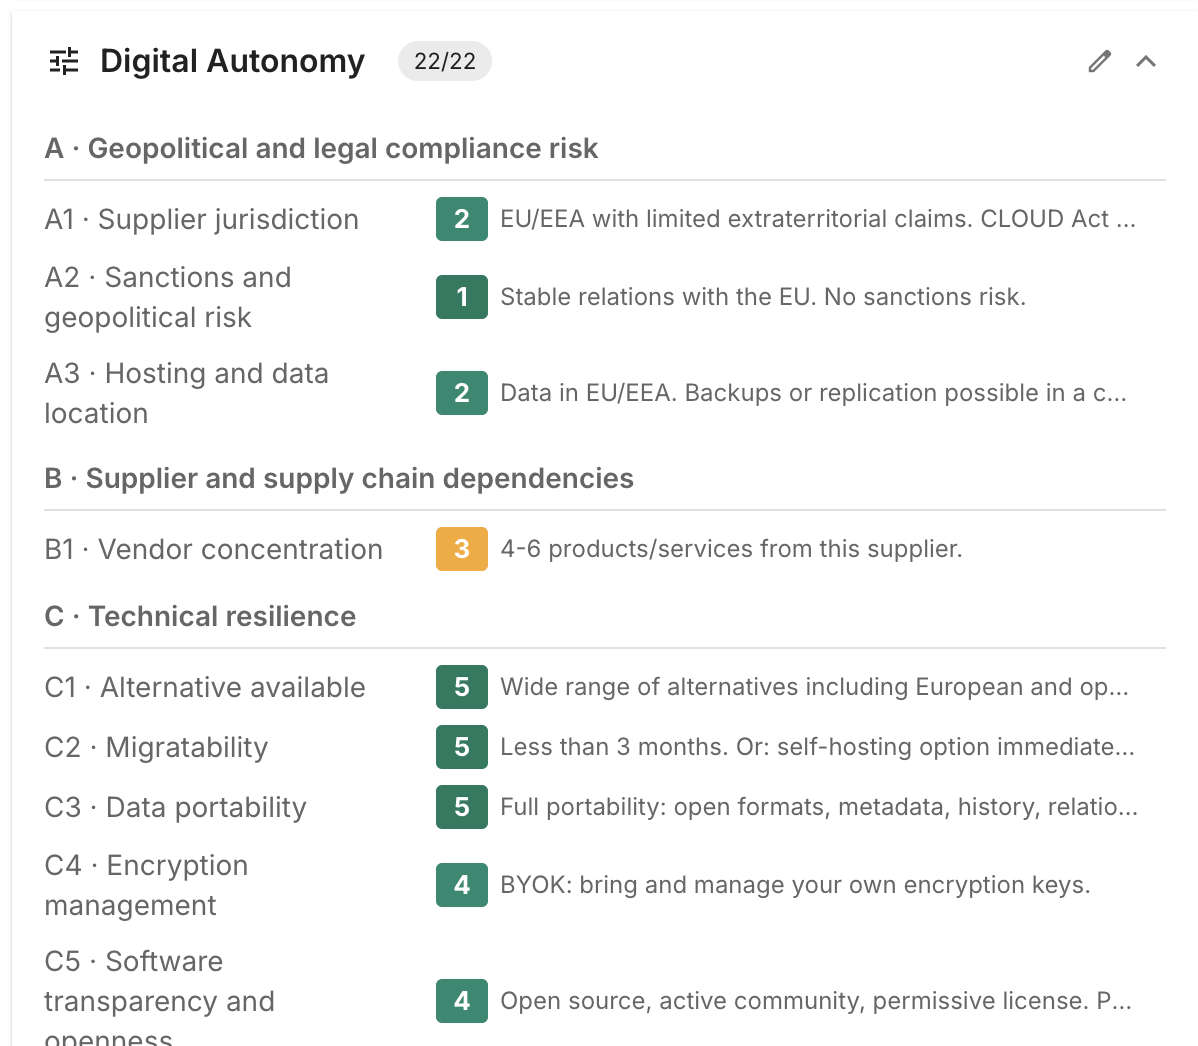The width and height of the screenshot is (1198, 1046).
Task: Click the C3 Data portability label
Action: coord(176,808)
